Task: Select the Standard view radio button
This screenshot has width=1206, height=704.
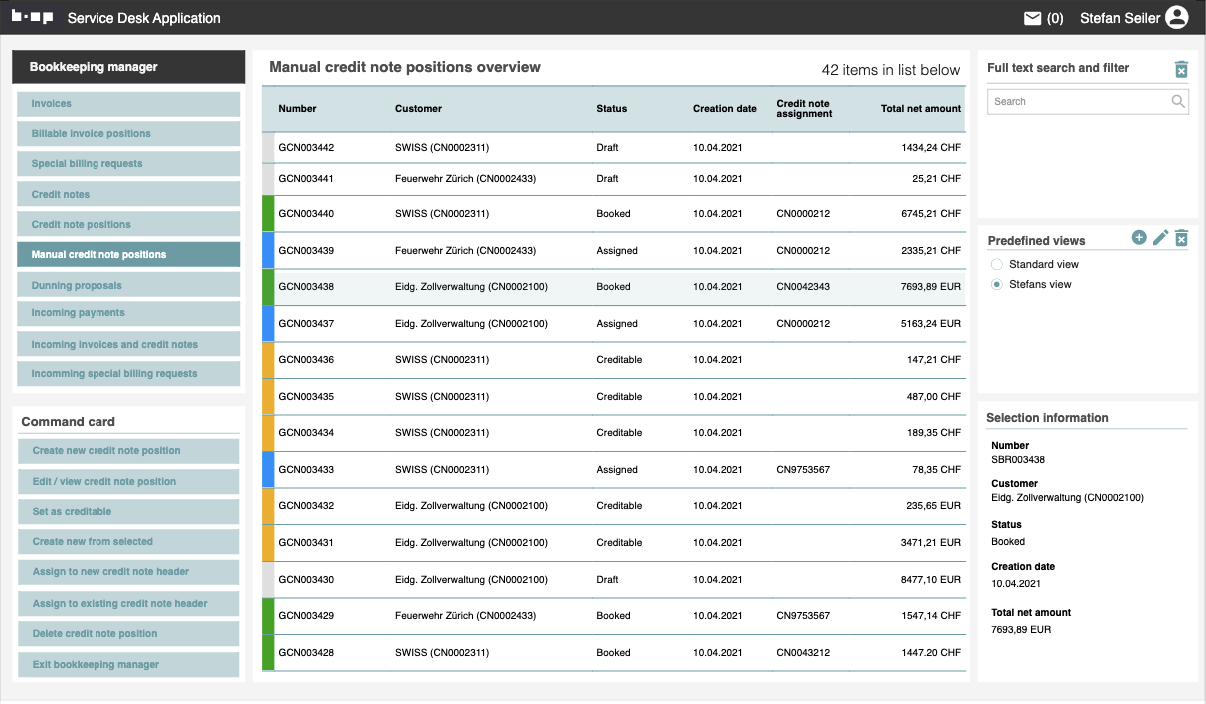Action: (996, 264)
